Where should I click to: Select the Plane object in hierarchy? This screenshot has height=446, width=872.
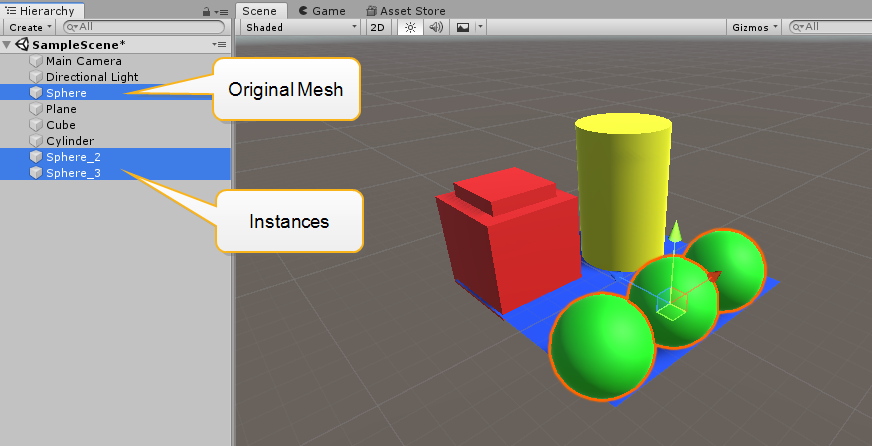point(61,109)
